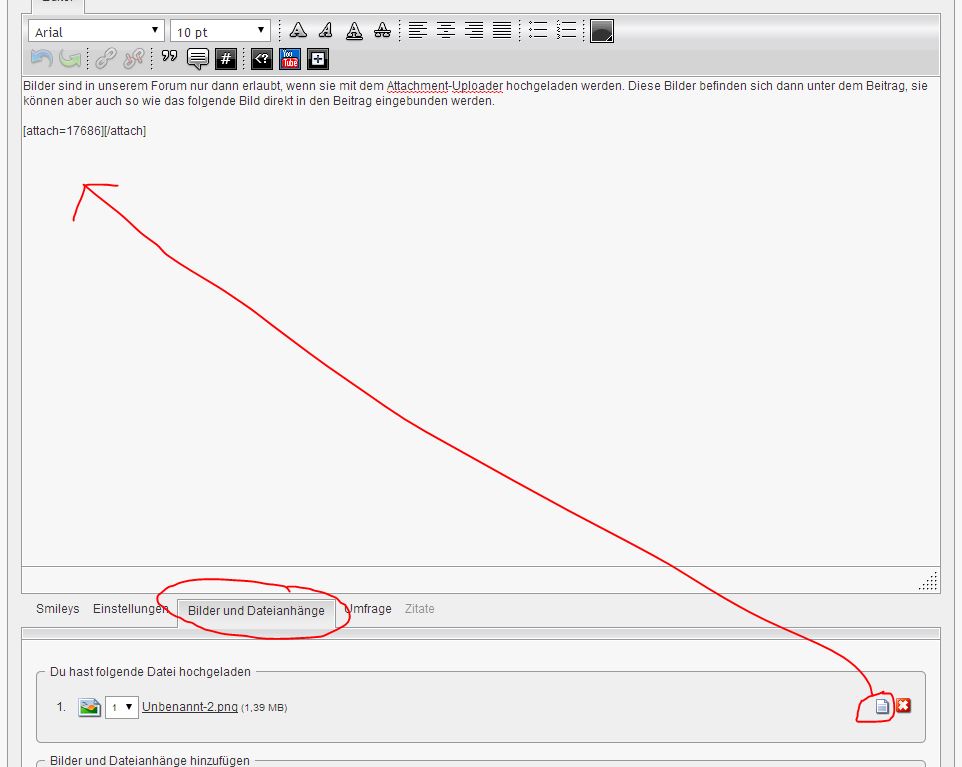The height and width of the screenshot is (767, 962).
Task: Apply underline formatting
Action: point(354,31)
